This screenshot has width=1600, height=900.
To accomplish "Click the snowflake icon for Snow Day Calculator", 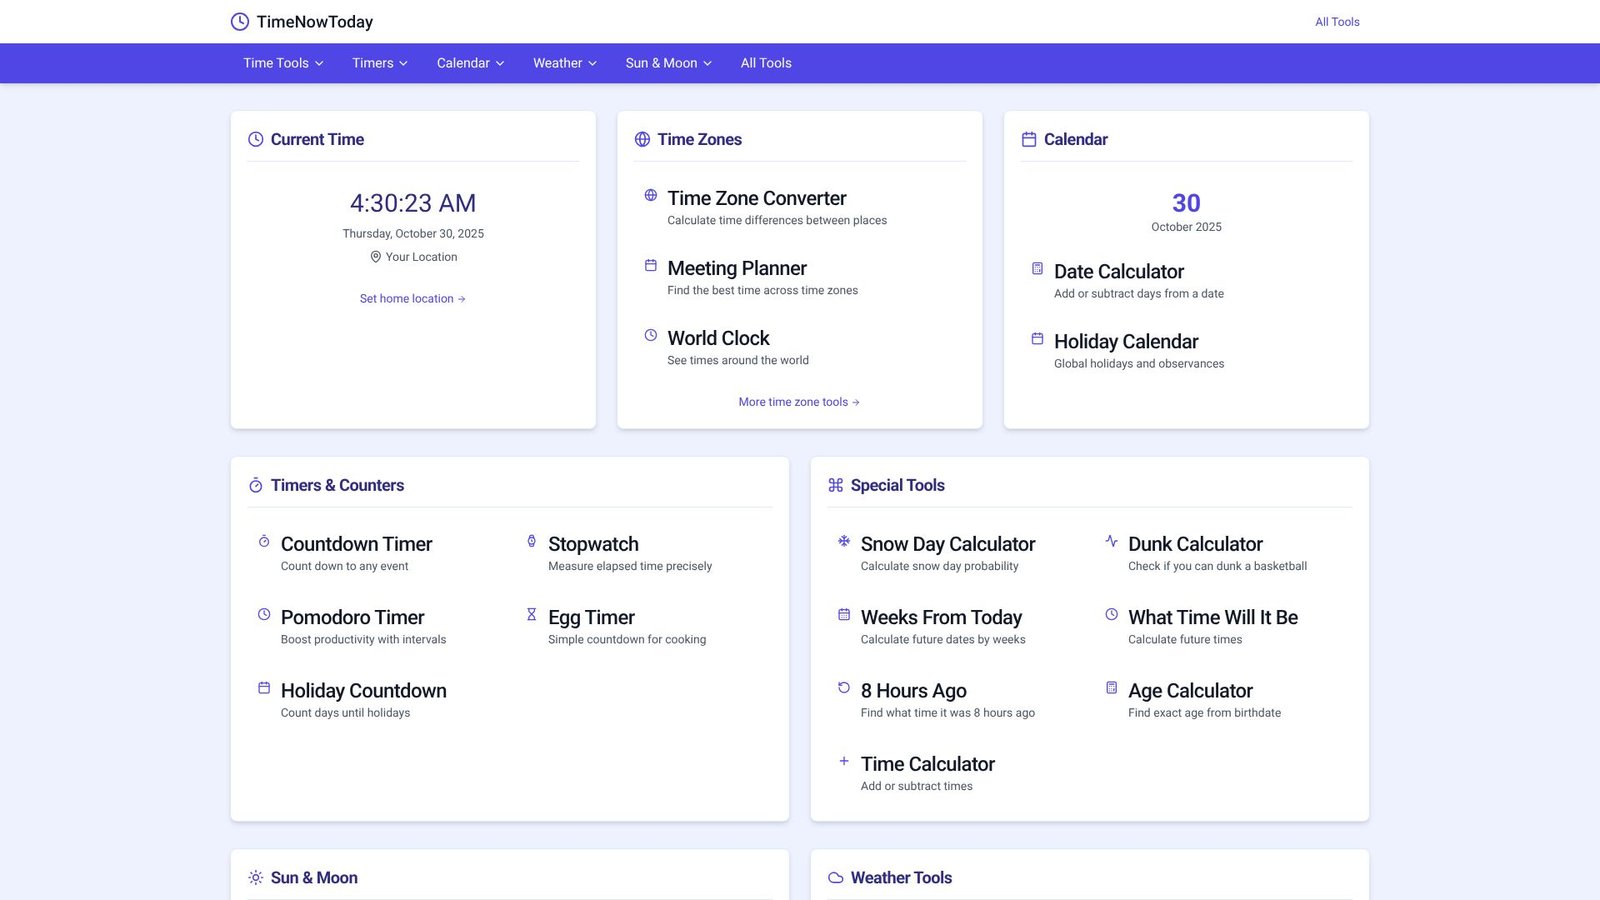I will [x=844, y=541].
